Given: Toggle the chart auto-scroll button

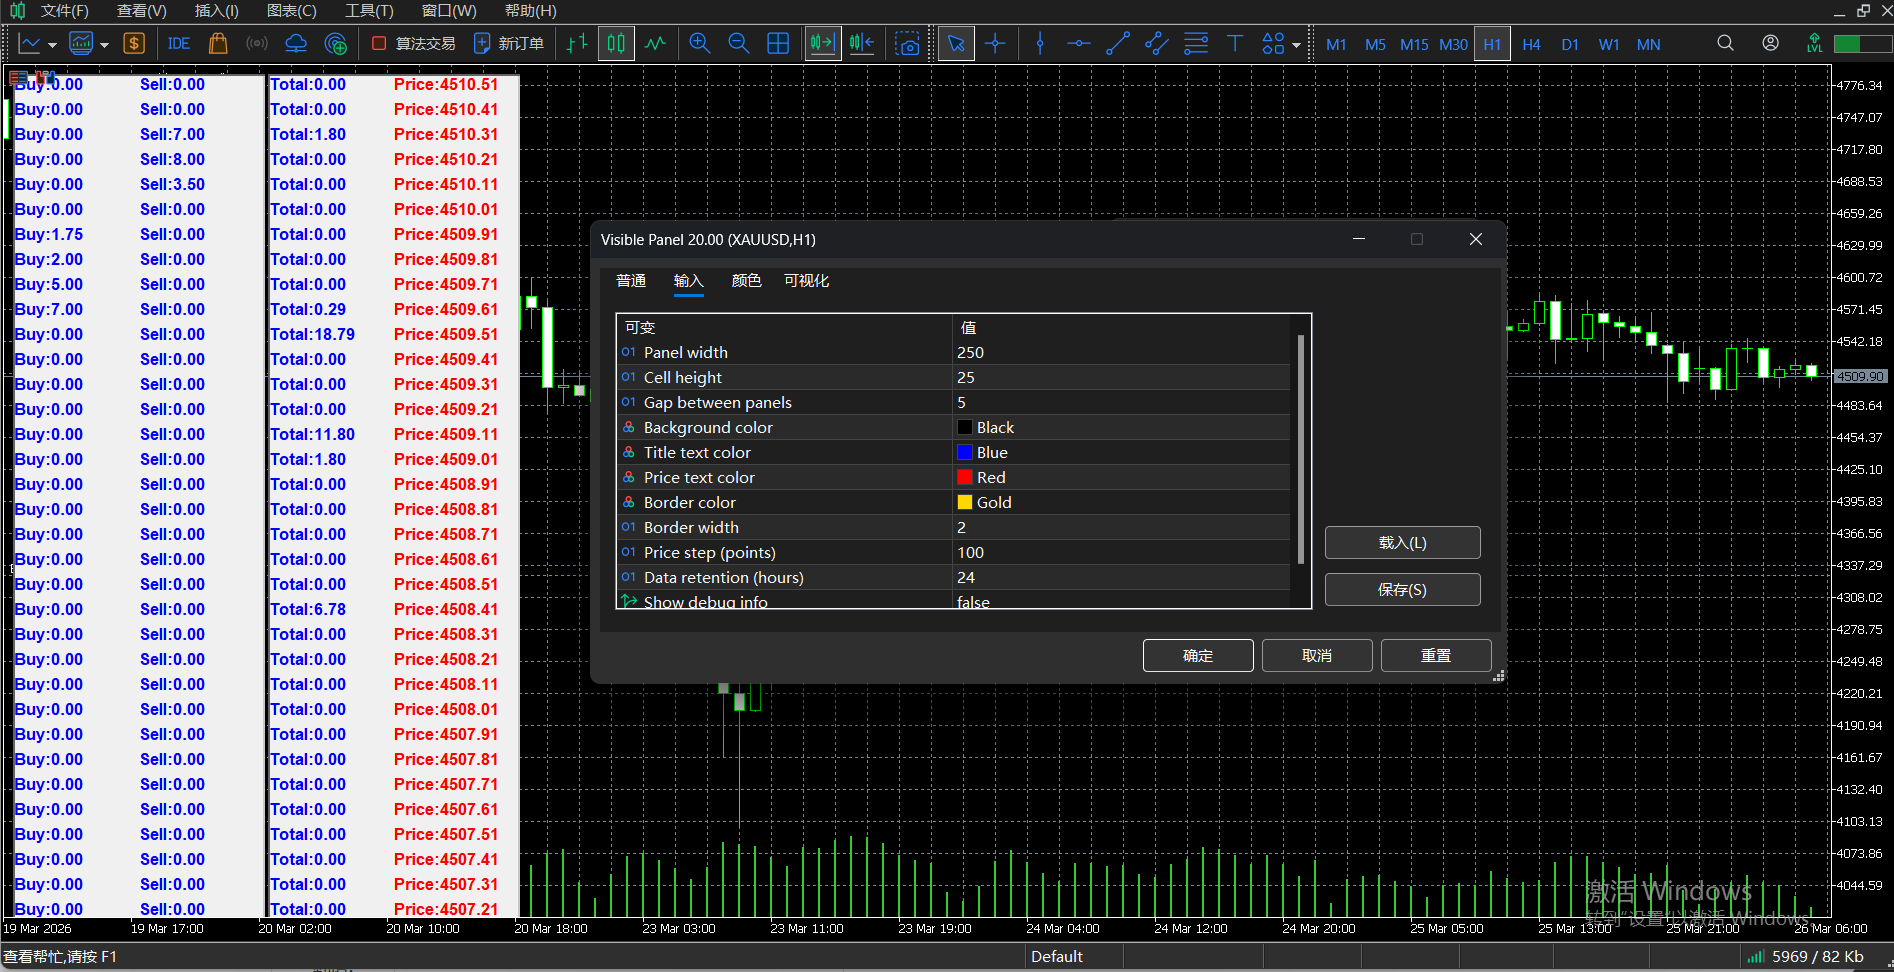Looking at the screenshot, I should (x=822, y=44).
